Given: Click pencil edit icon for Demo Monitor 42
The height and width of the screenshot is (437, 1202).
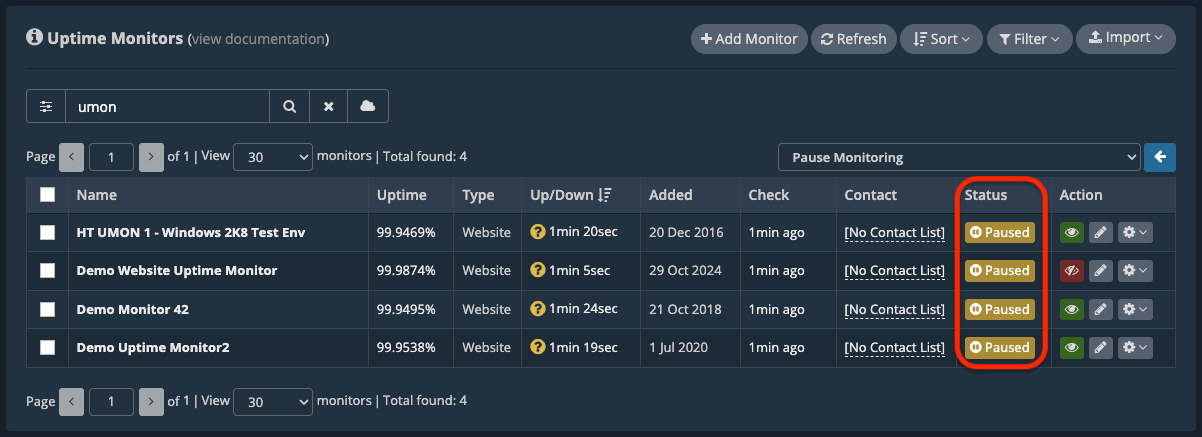Looking at the screenshot, I should click(x=1100, y=310).
